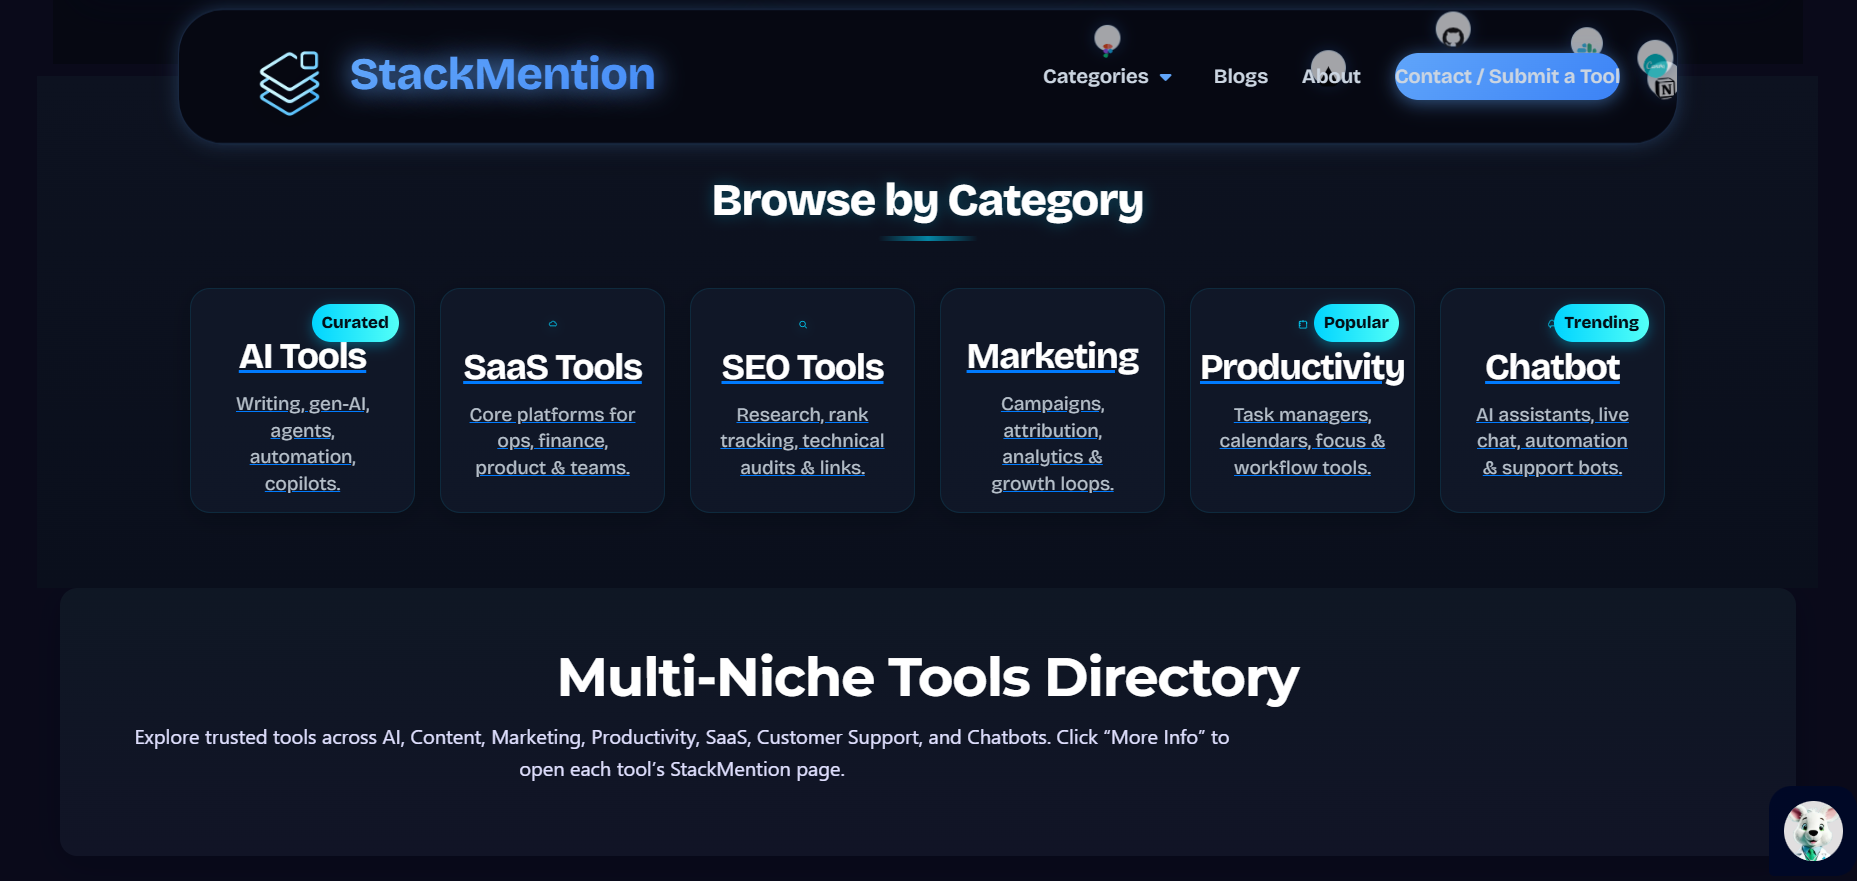
Task: Click 'AI assistants, live chat, automation' description
Action: point(1552,441)
